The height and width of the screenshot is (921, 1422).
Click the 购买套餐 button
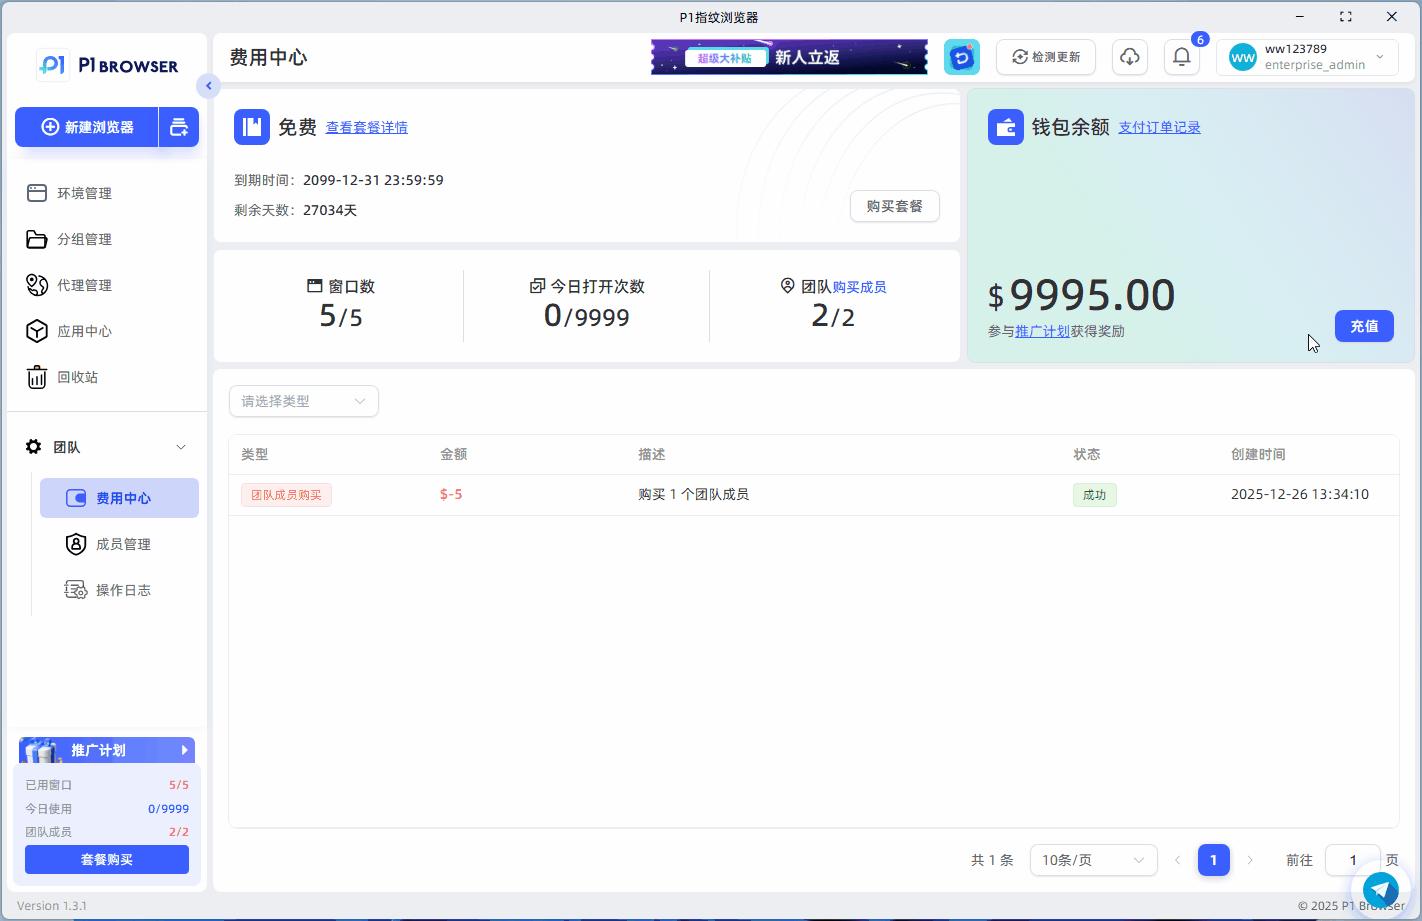(x=894, y=206)
